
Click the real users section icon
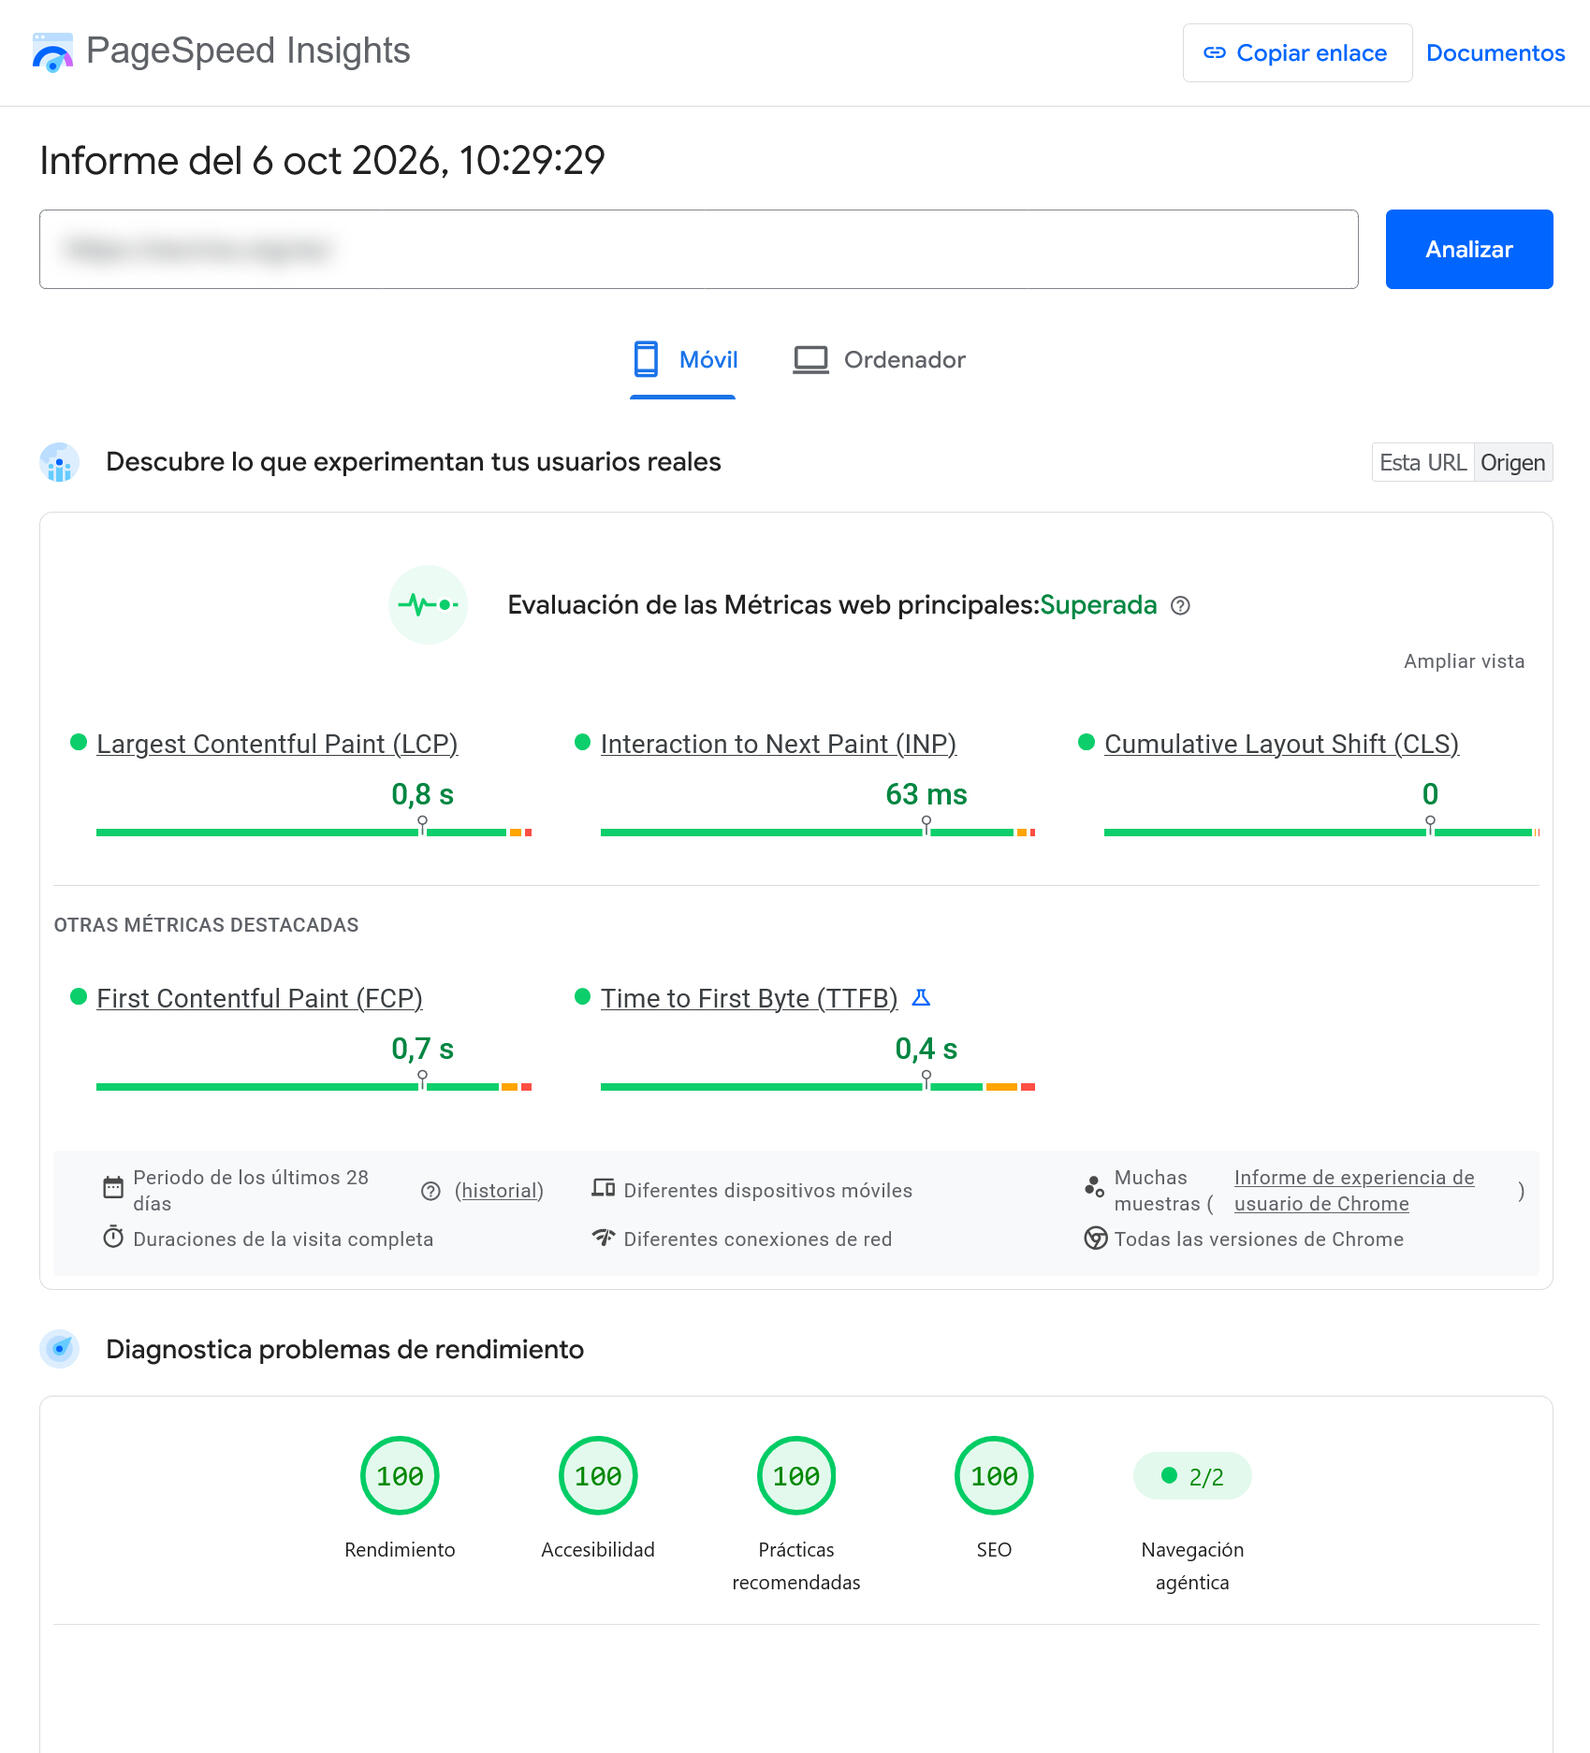(x=60, y=462)
